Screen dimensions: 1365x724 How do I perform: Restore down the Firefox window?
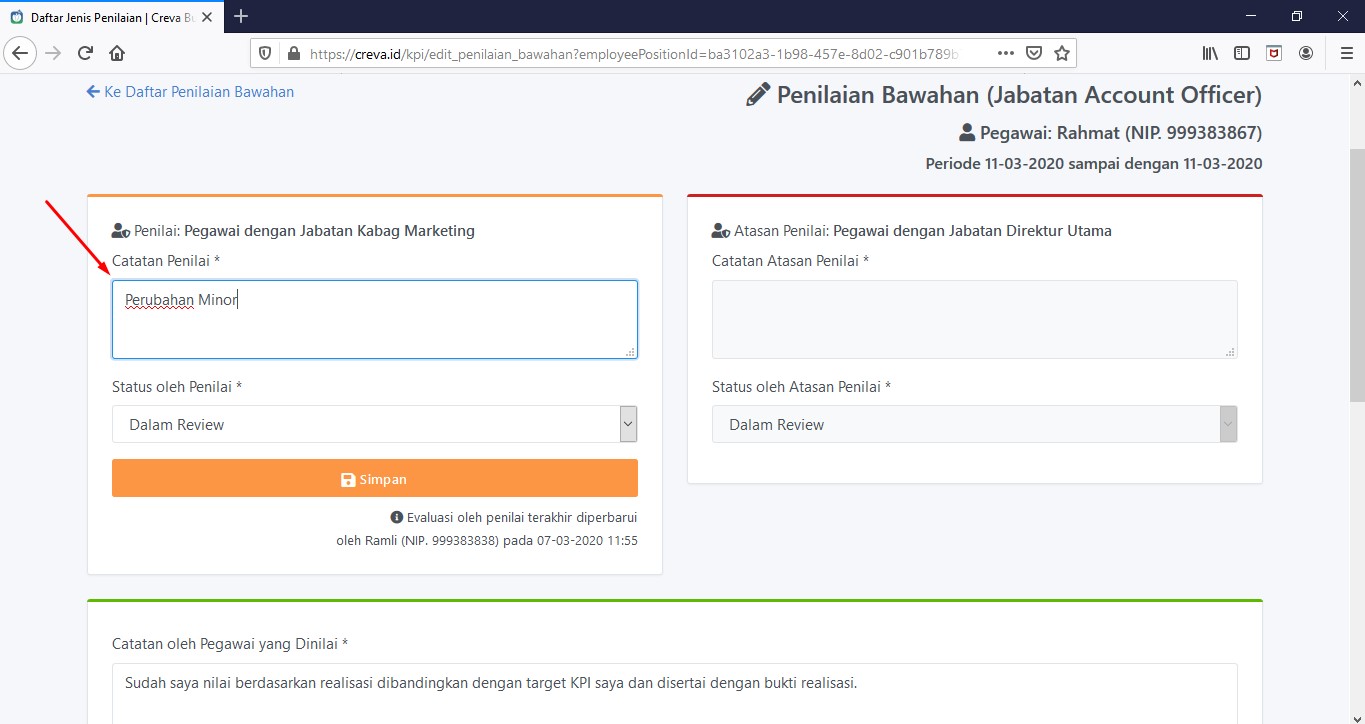click(1297, 16)
